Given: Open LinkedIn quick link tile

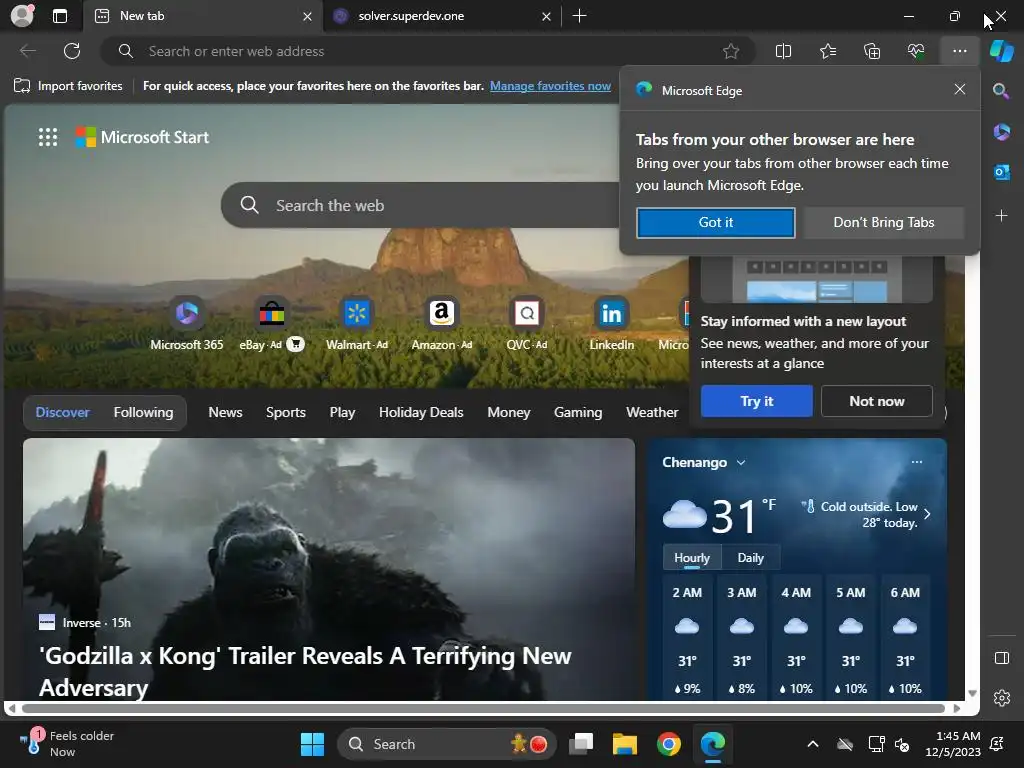Looking at the screenshot, I should (x=611, y=324).
